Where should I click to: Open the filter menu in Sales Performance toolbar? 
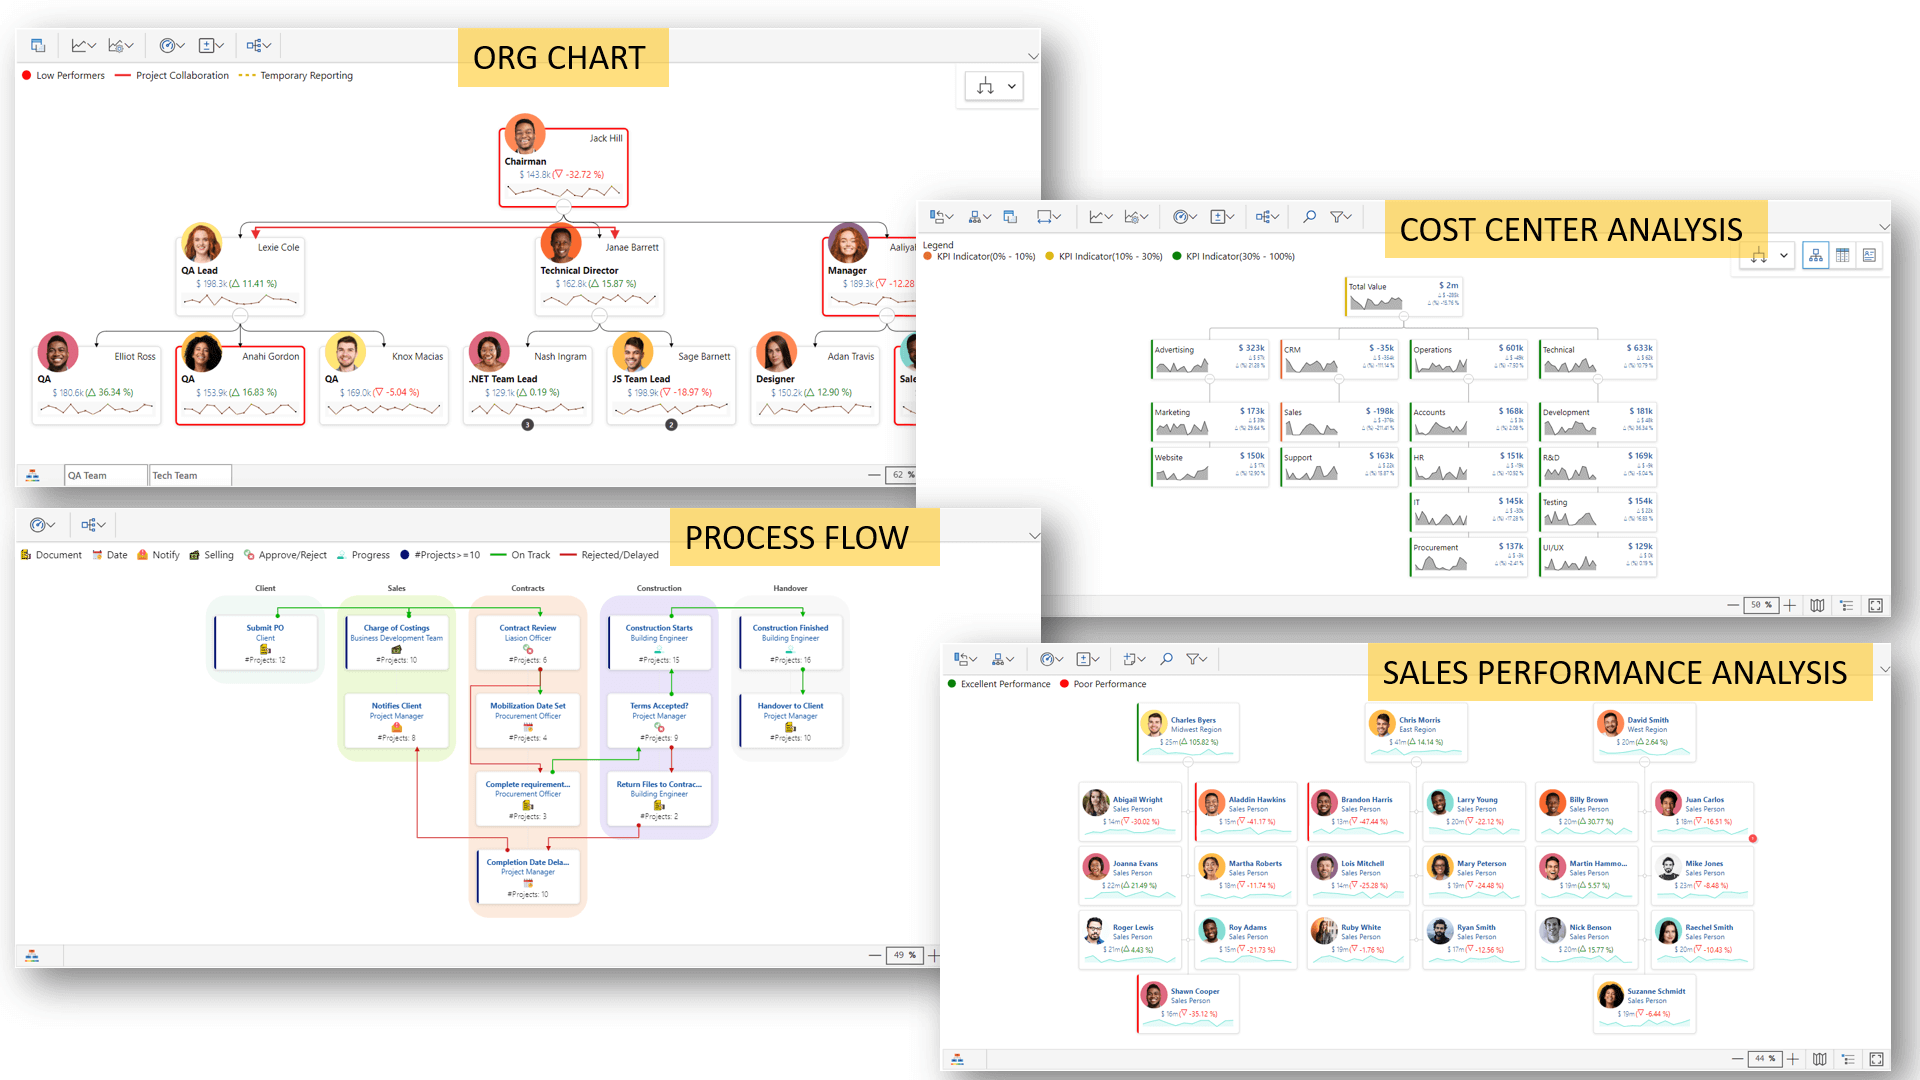pyautogui.click(x=1197, y=659)
